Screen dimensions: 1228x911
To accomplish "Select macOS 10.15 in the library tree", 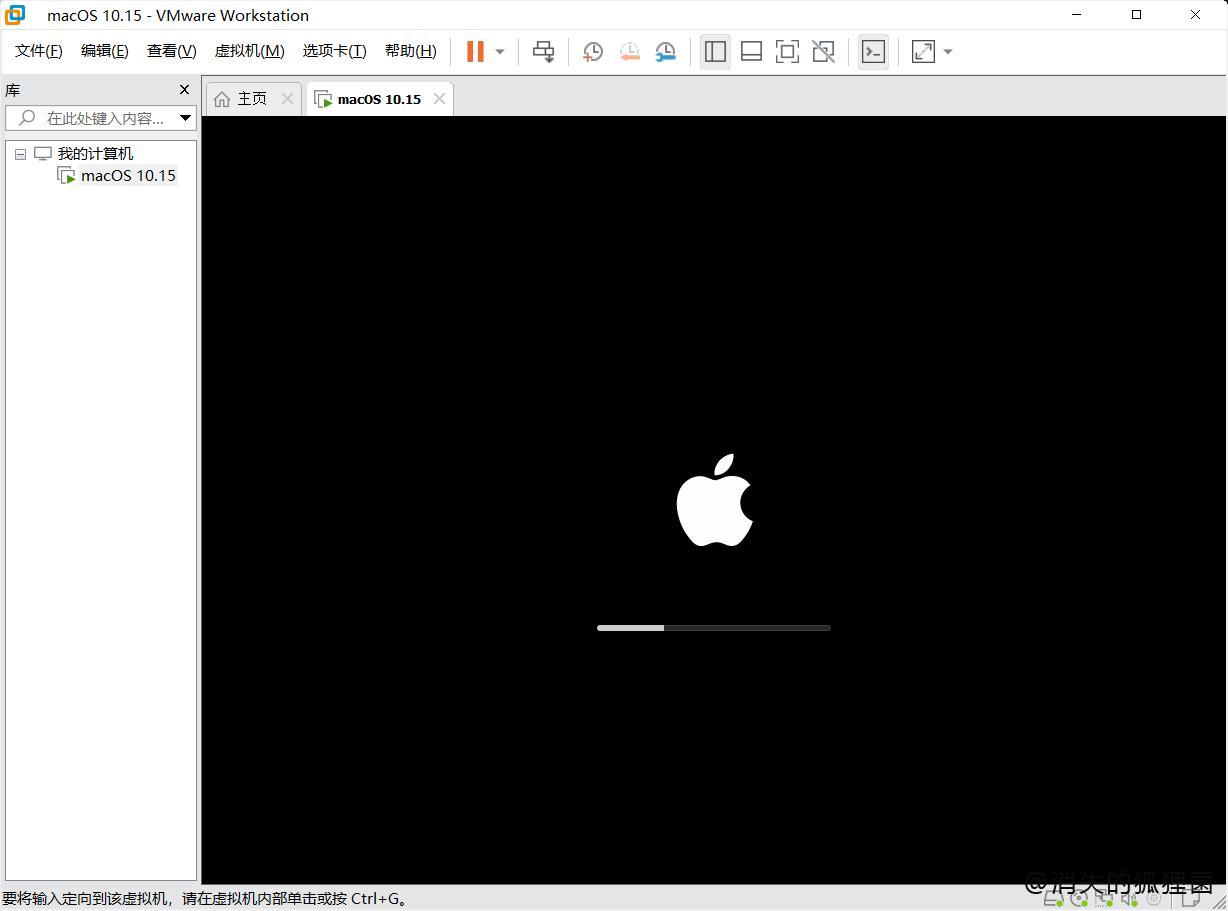I will (x=128, y=175).
